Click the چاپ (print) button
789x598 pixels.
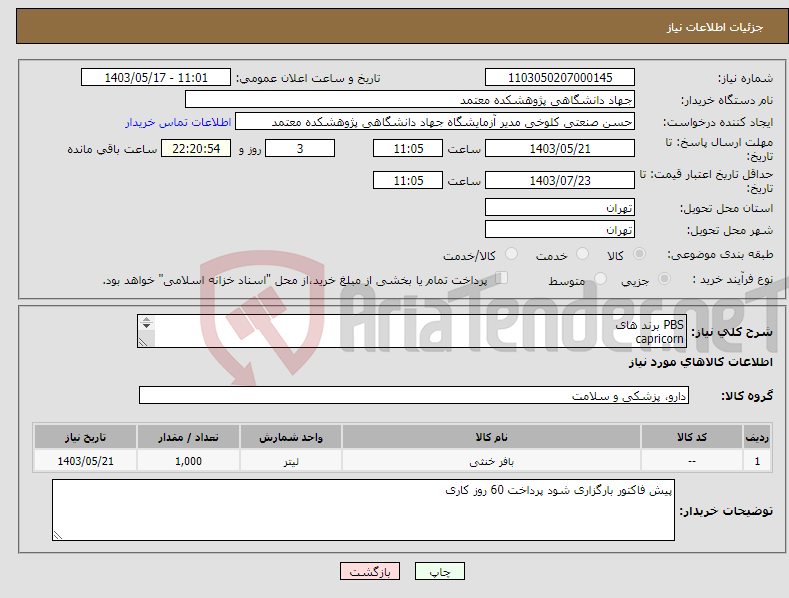[x=439, y=571]
